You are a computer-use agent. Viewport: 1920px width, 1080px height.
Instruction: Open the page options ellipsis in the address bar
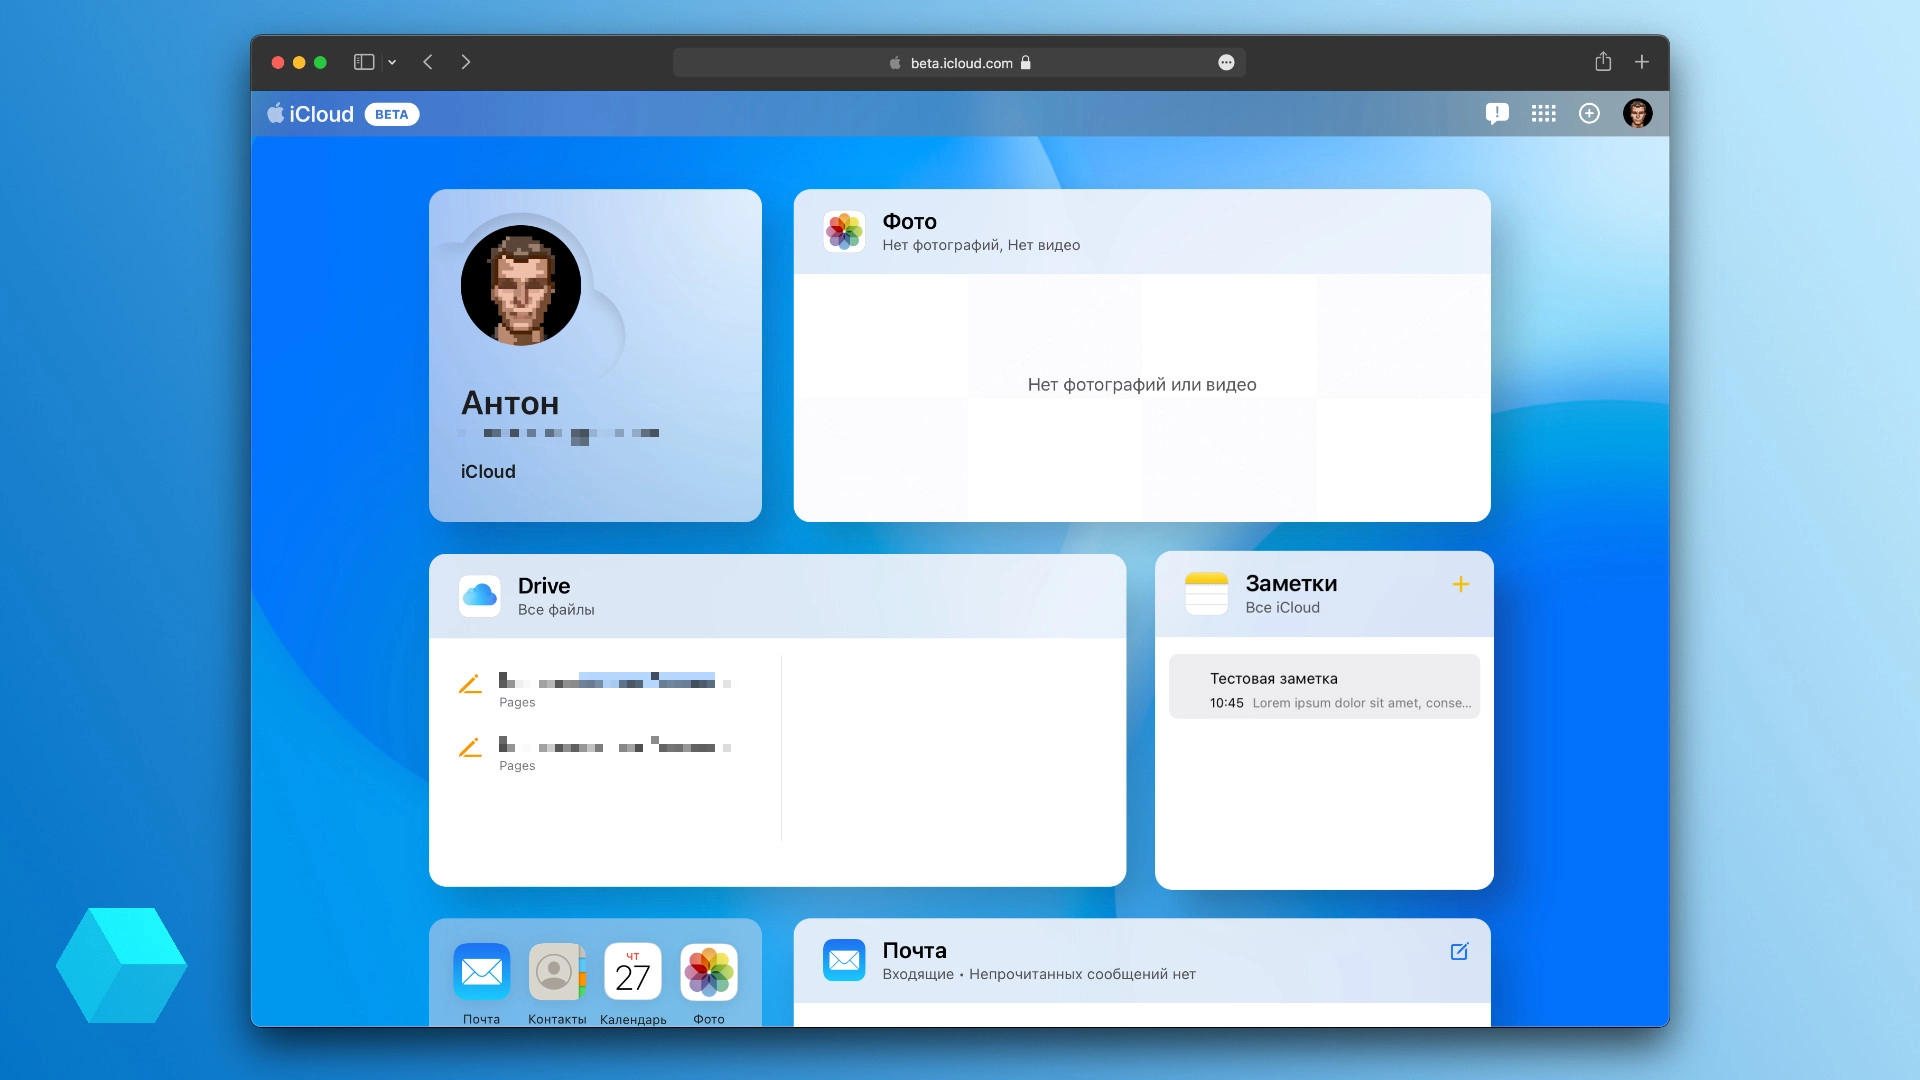[1226, 63]
